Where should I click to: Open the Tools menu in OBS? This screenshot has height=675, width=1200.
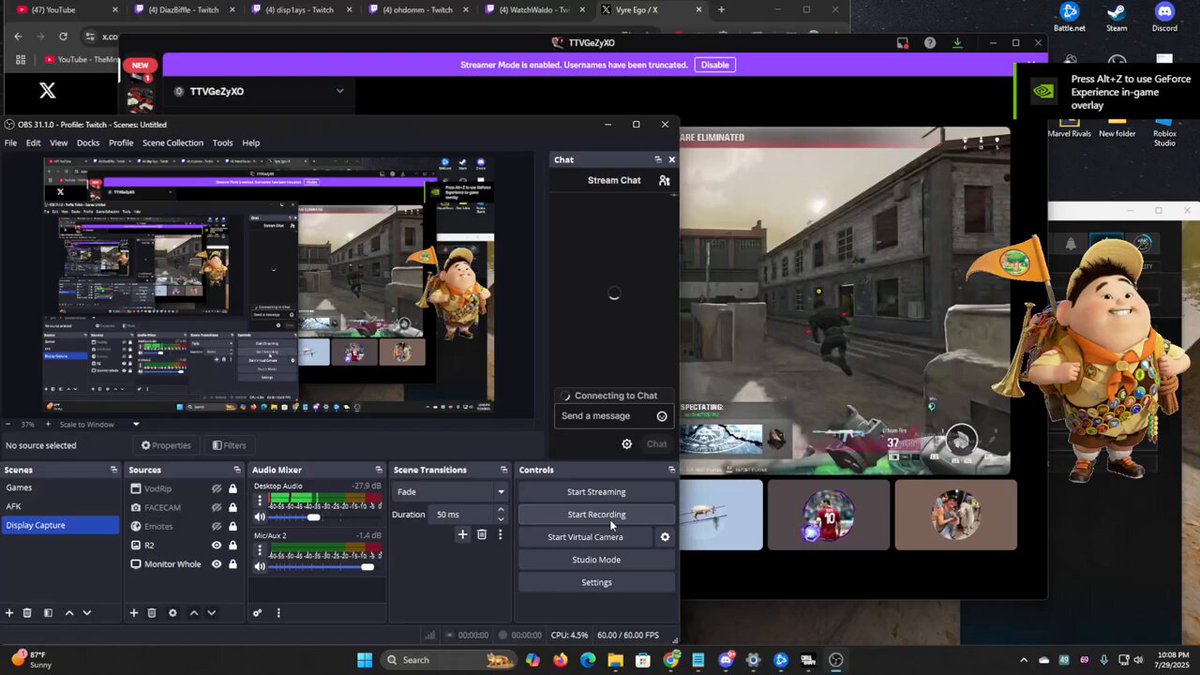[222, 143]
